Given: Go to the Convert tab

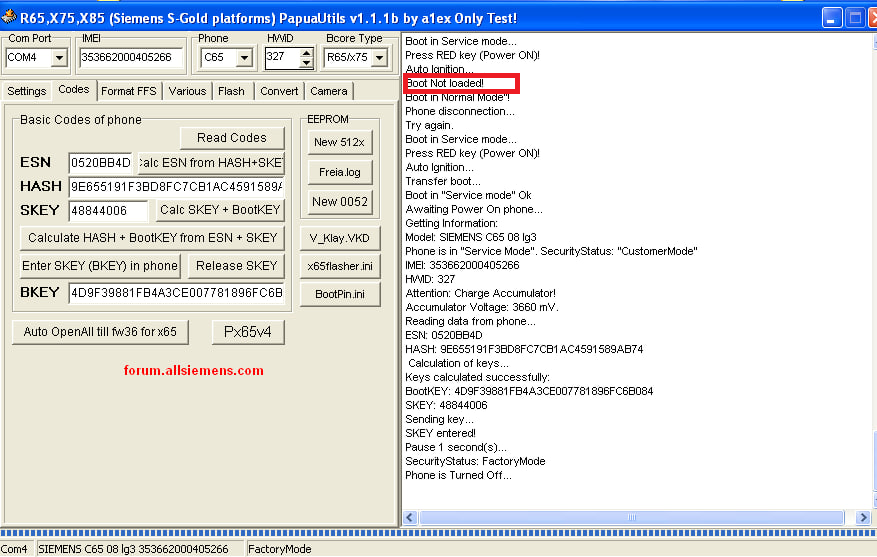Looking at the screenshot, I should [x=279, y=91].
